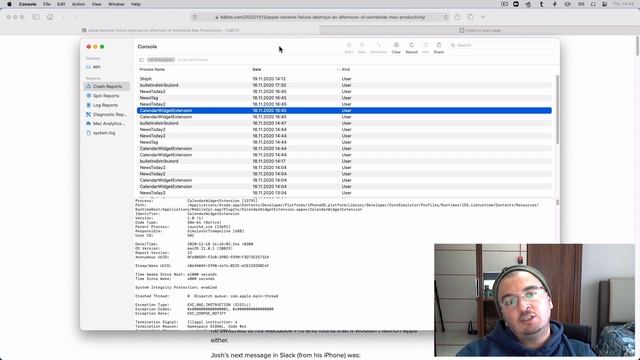The height and width of the screenshot is (360, 640).
Task: Open the Edit menu
Action: (x=61, y=4)
